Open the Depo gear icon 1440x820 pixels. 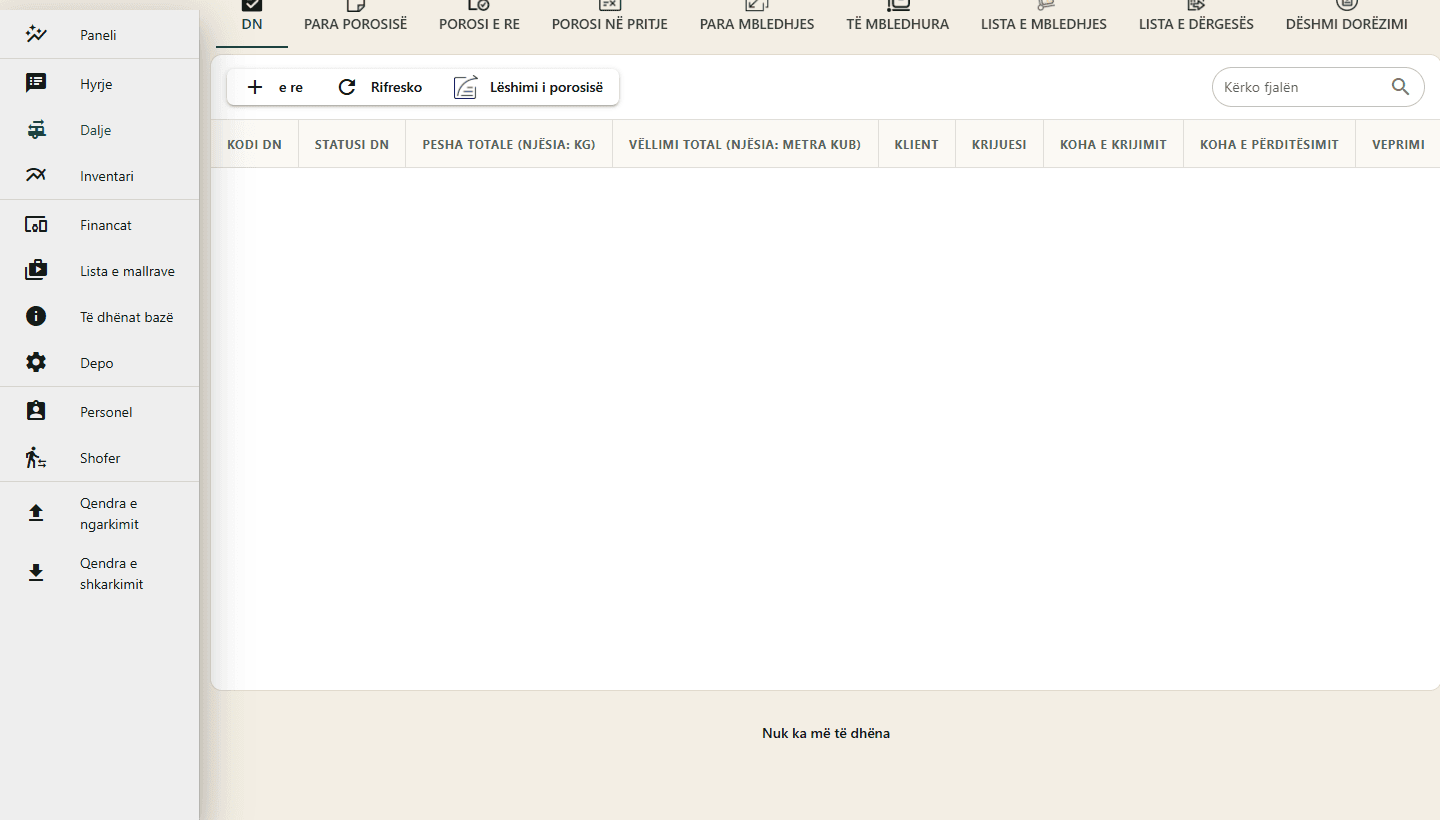(x=36, y=363)
